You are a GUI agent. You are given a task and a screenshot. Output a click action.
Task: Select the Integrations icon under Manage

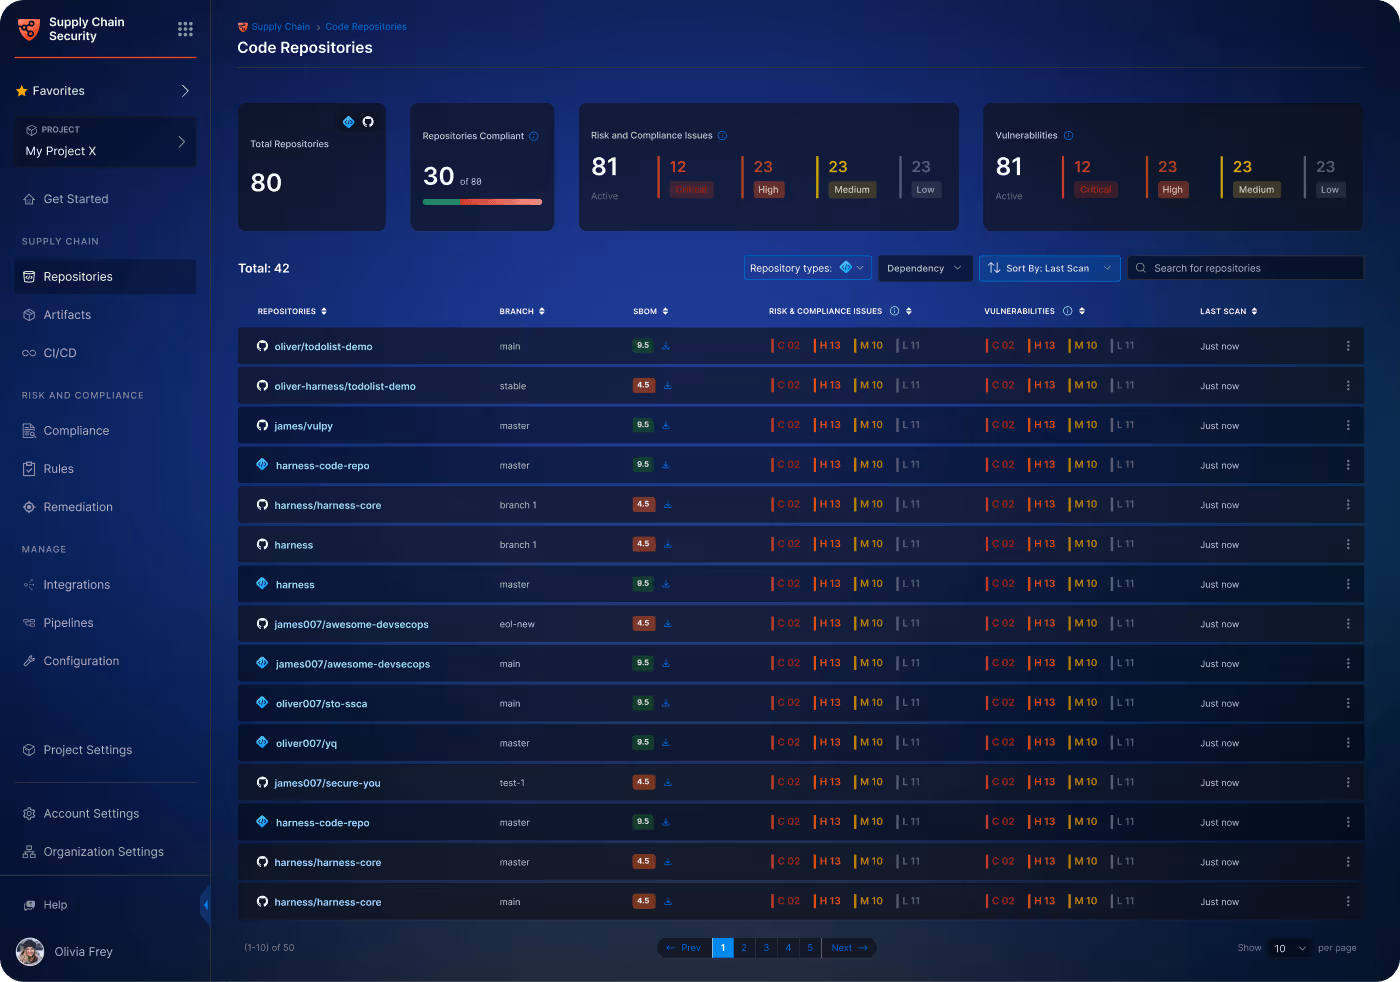pos(30,584)
